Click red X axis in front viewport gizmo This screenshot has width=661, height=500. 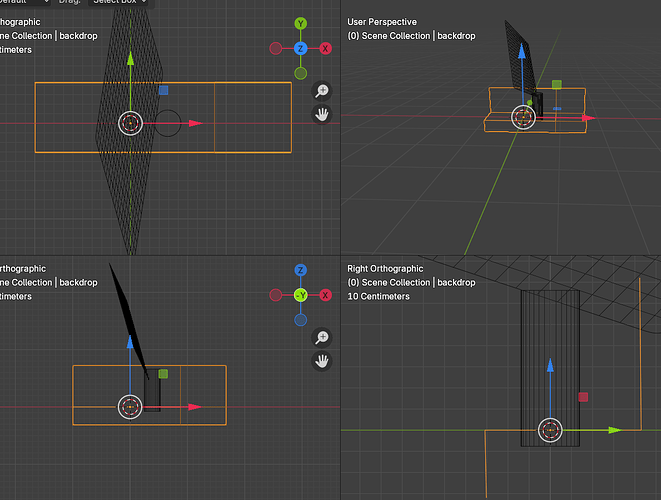click(325, 295)
